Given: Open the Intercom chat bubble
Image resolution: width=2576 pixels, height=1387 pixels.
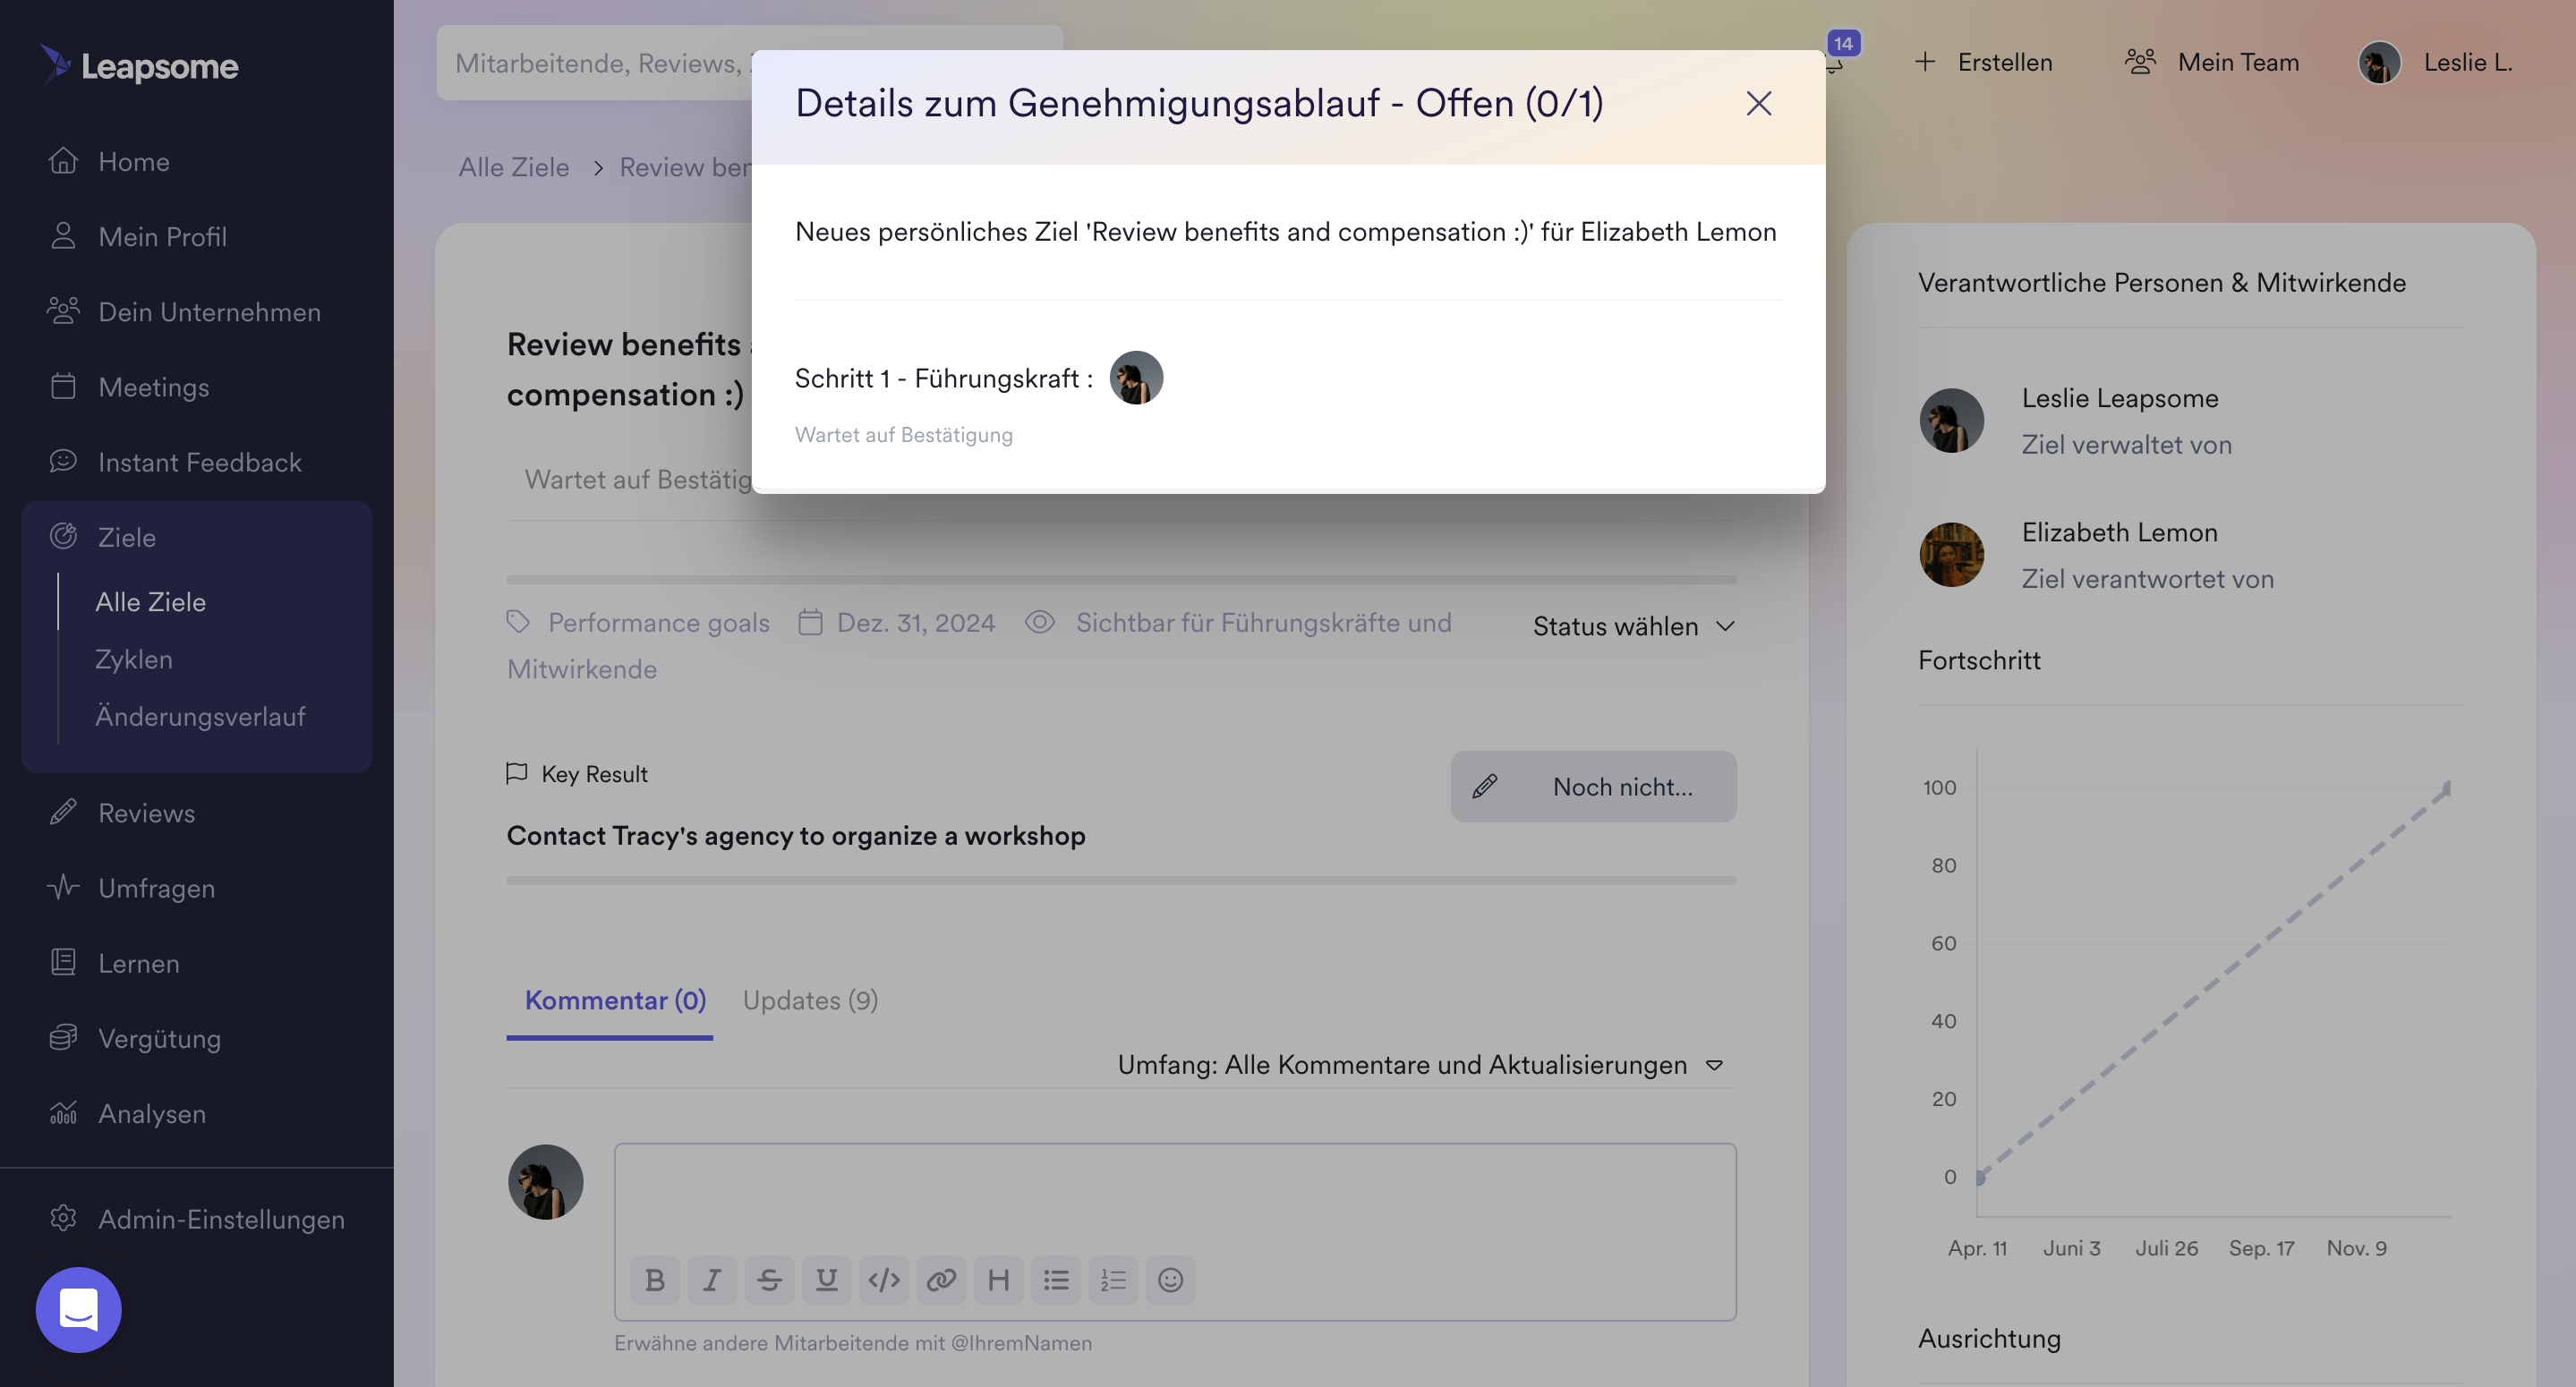Looking at the screenshot, I should tap(78, 1309).
